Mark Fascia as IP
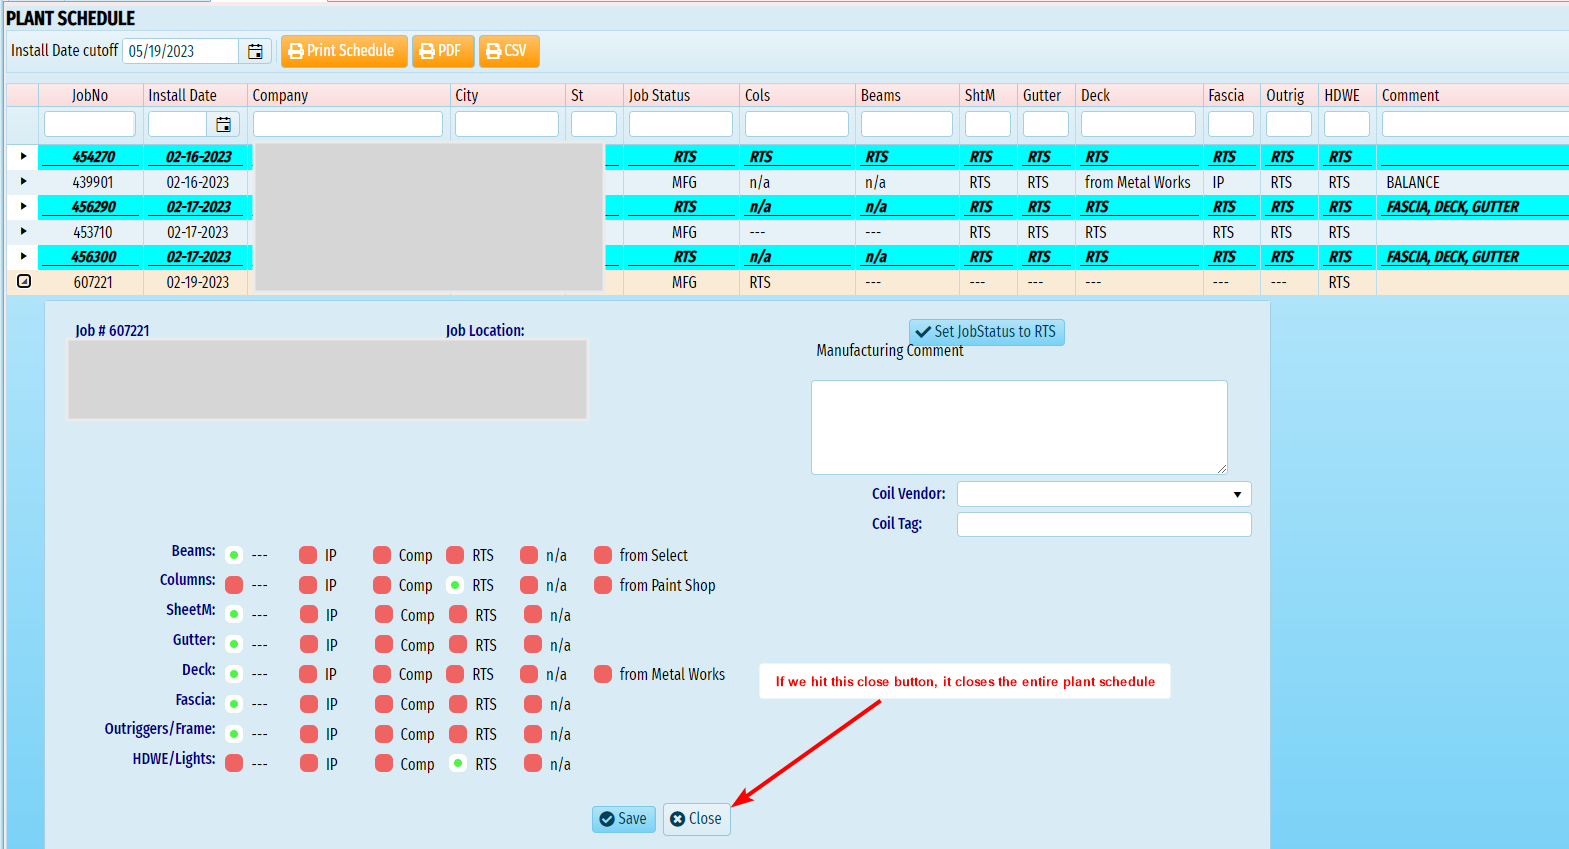This screenshot has height=849, width=1569. [x=309, y=704]
